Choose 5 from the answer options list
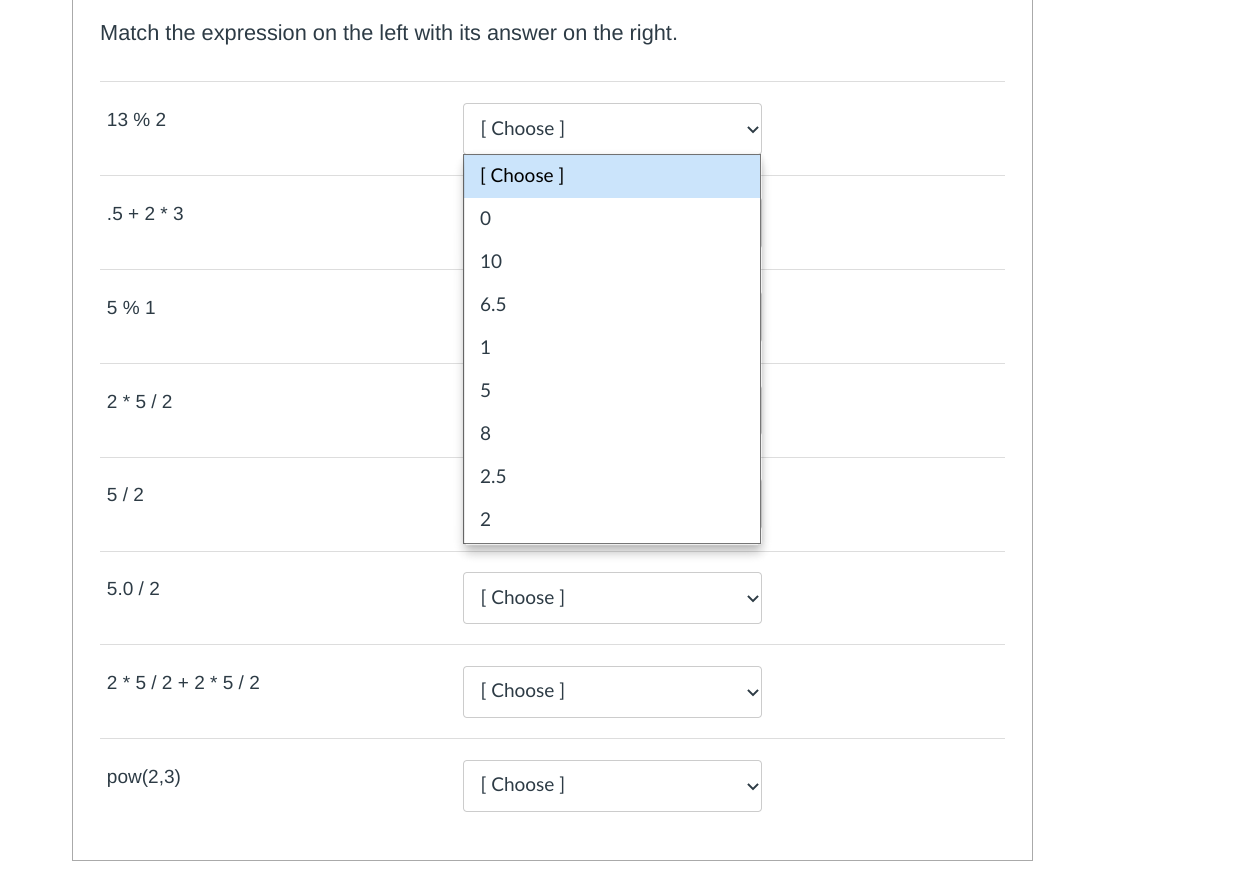This screenshot has height=879, width=1243. (x=611, y=391)
